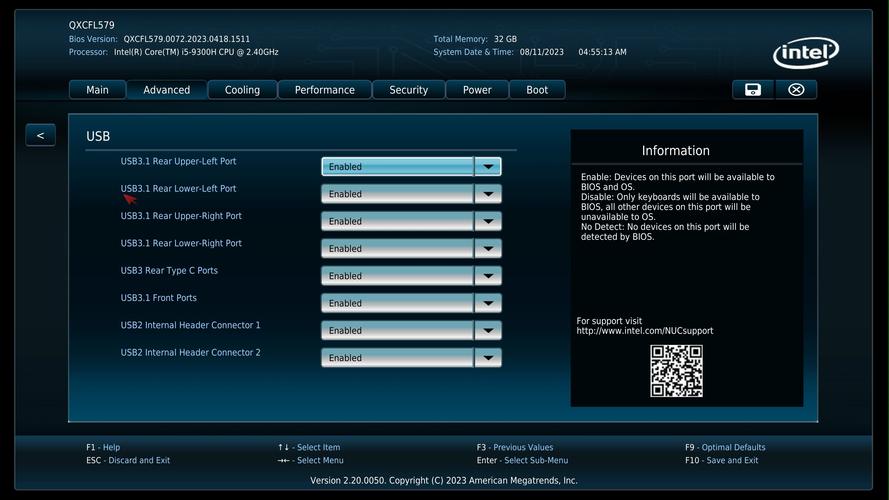Click the save floppy disk icon
The height and width of the screenshot is (500, 889).
point(753,90)
